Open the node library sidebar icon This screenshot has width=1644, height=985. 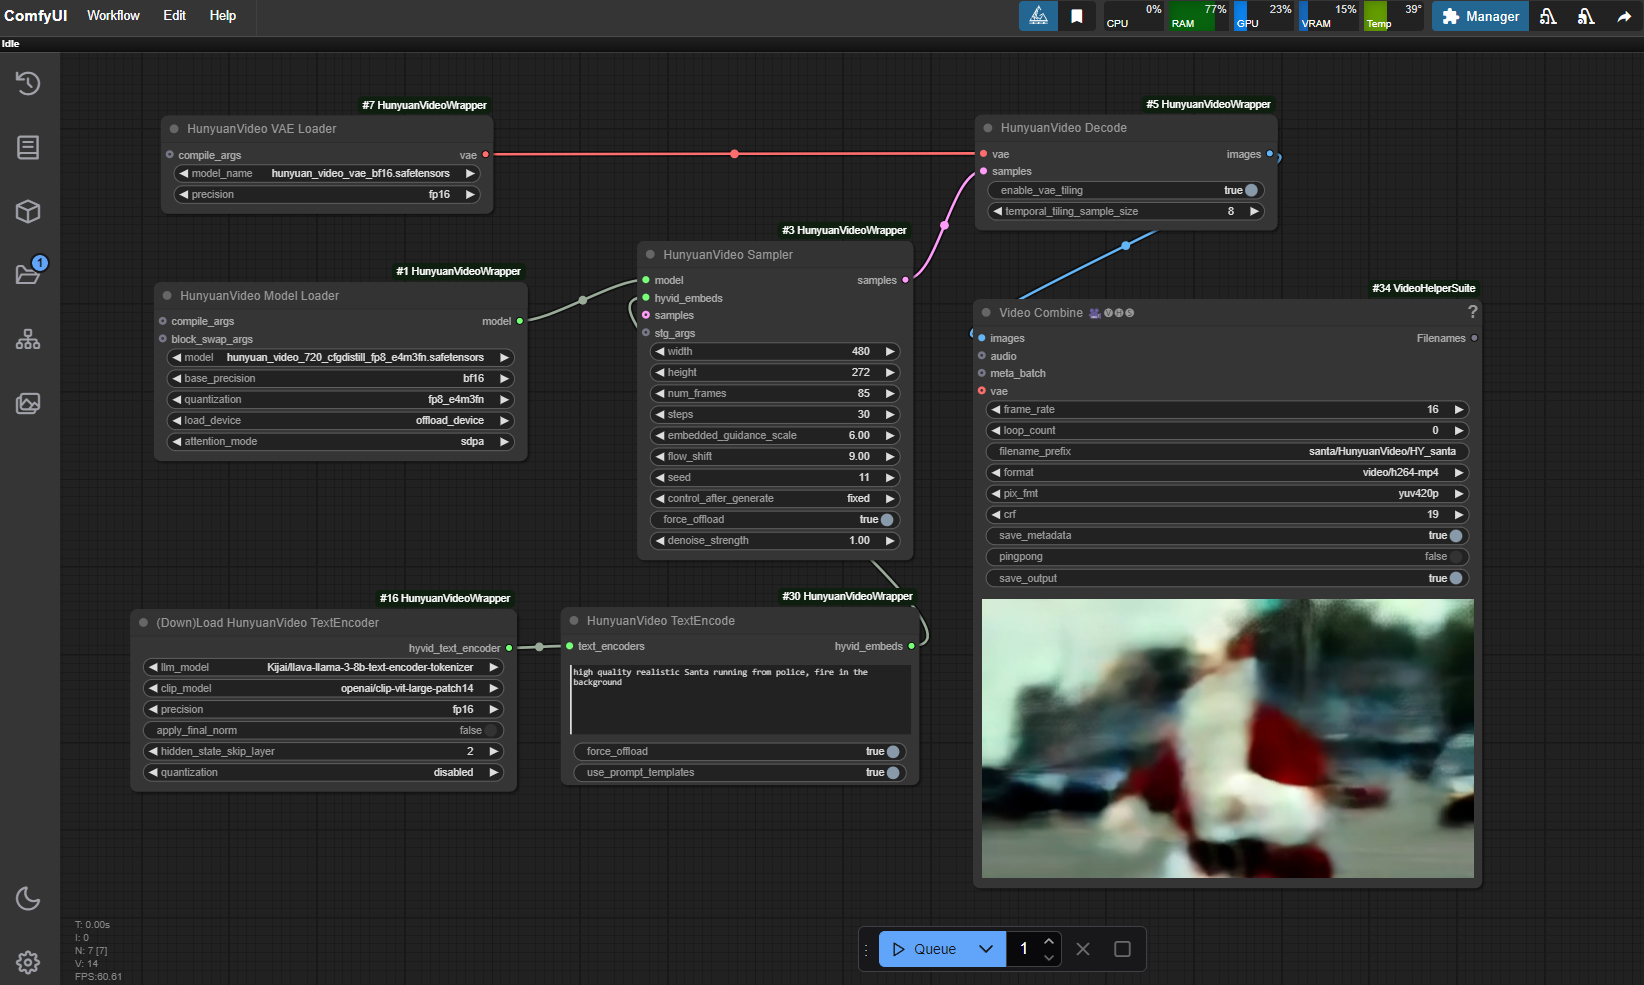coord(28,147)
